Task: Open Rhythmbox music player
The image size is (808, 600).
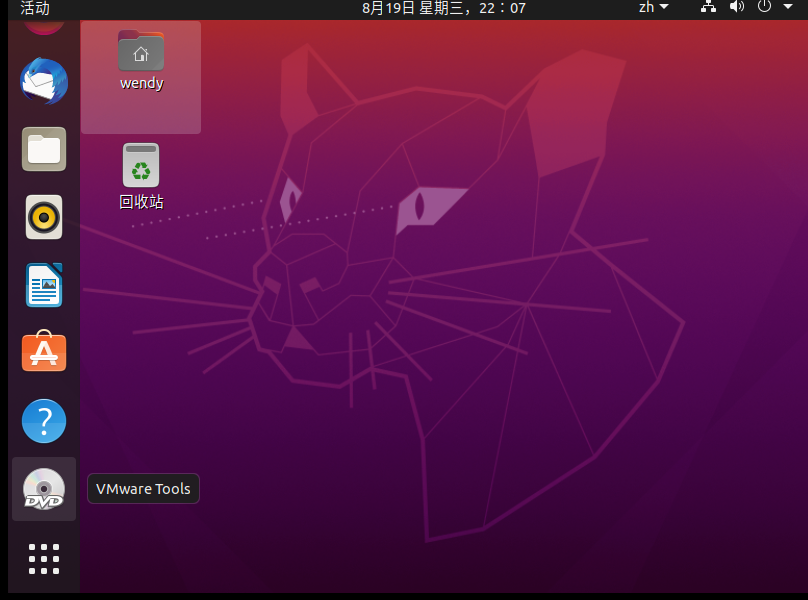Action: pos(44,217)
